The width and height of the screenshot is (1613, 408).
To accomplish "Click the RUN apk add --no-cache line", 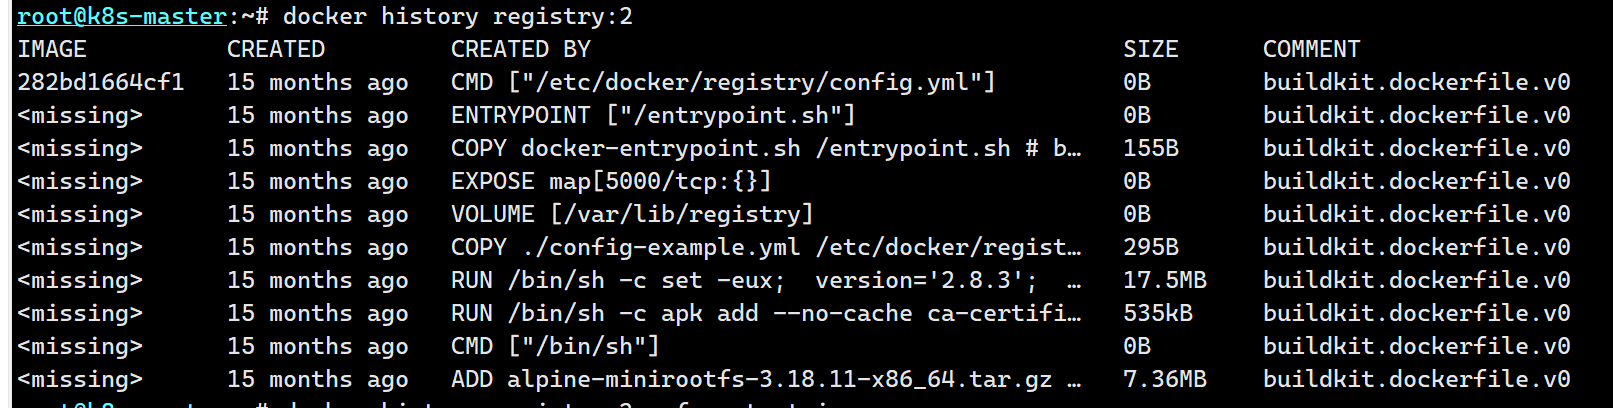I will tap(765, 313).
